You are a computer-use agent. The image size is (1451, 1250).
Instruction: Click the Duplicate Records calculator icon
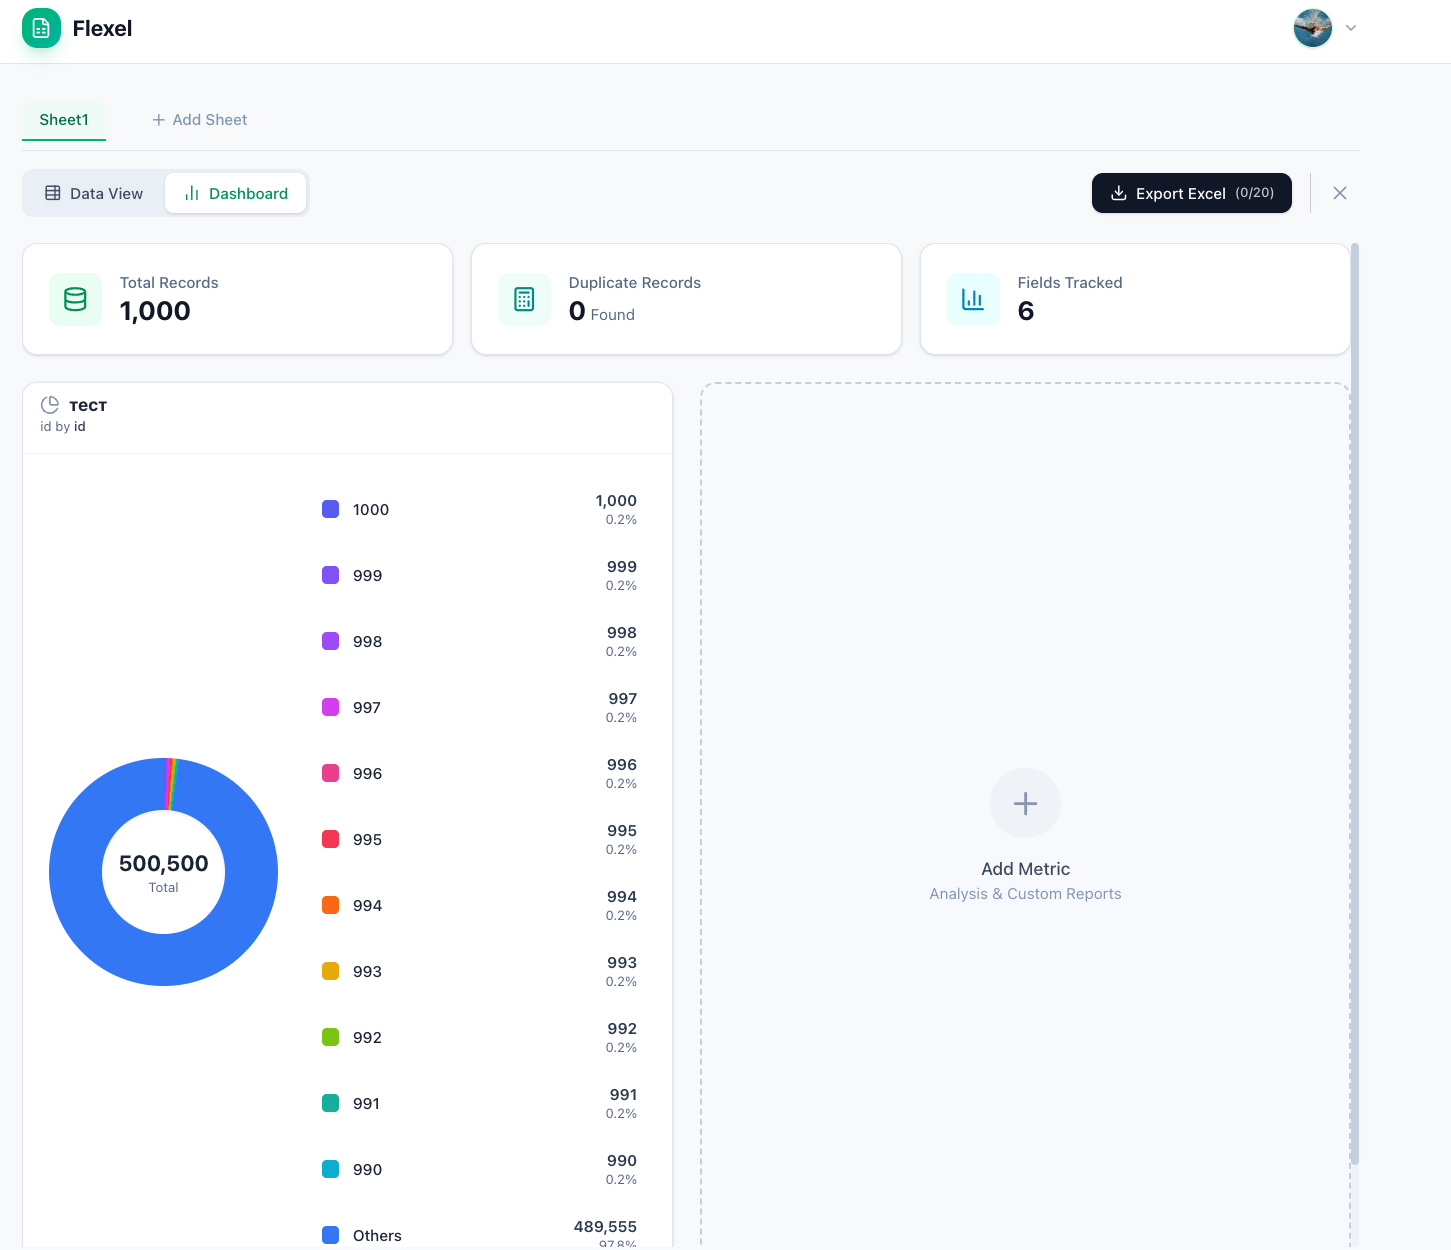tap(524, 299)
